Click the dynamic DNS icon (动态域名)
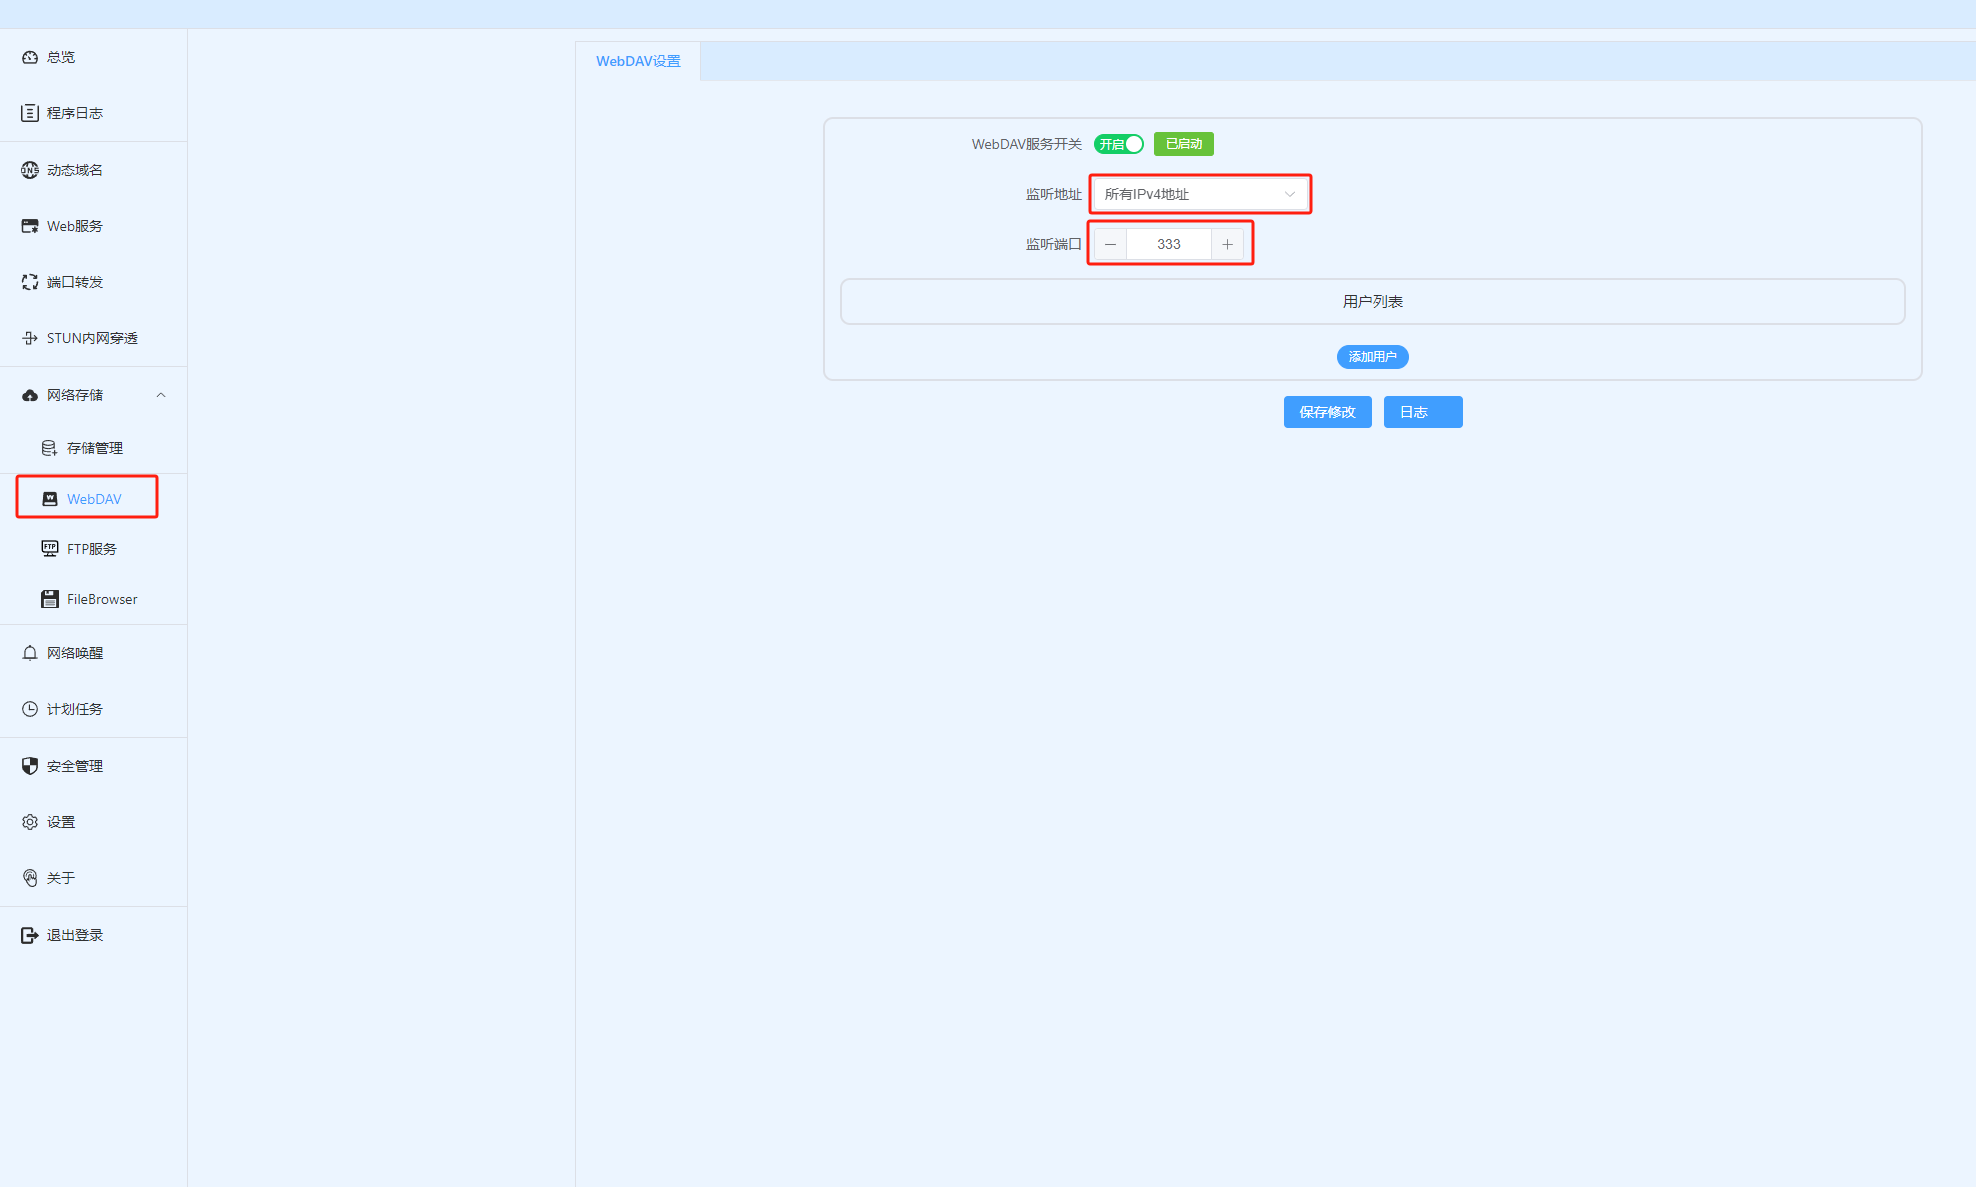This screenshot has width=1976, height=1187. coord(30,170)
